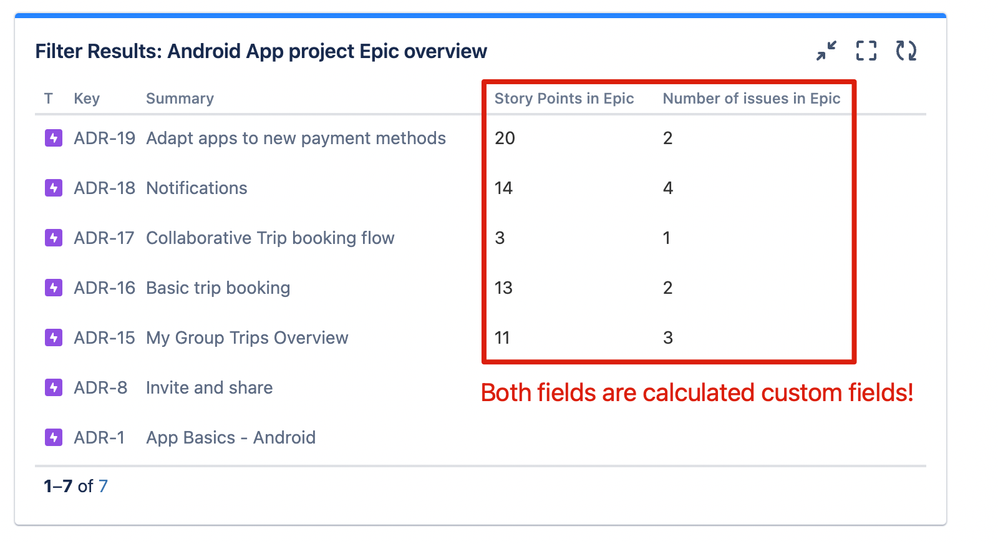Open the Notifications epic summary
The image size is (998, 544).
[x=197, y=188]
